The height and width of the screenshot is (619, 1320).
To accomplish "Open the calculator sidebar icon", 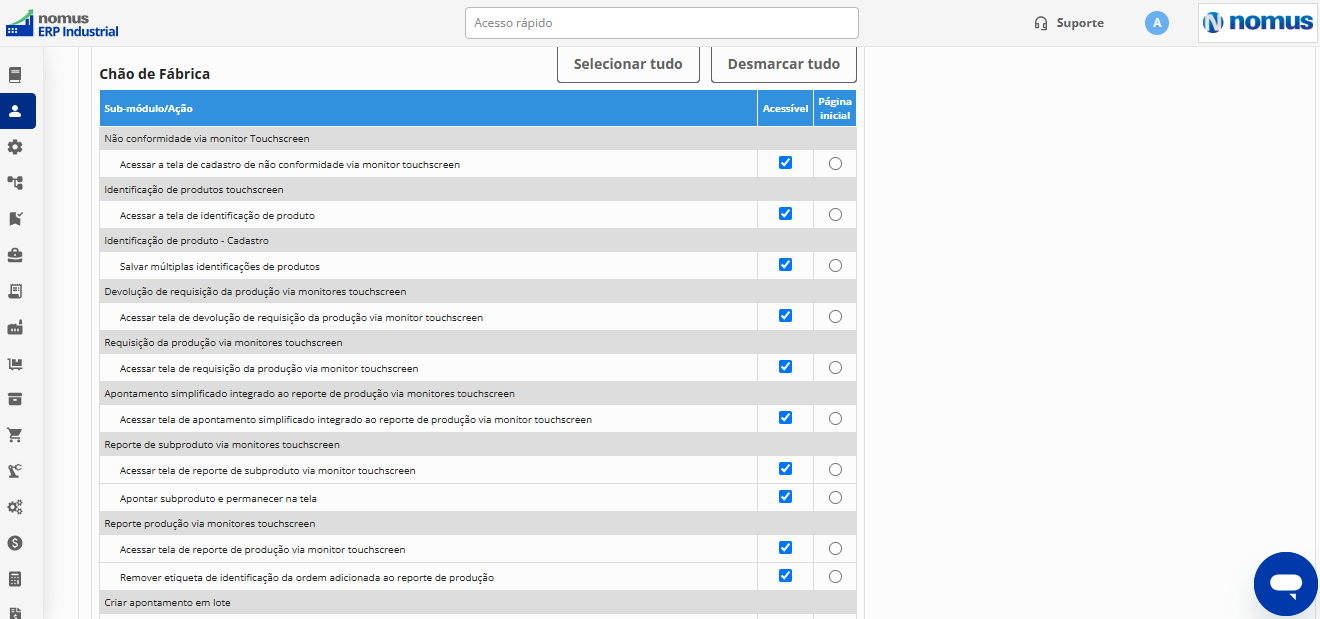I will 15,579.
